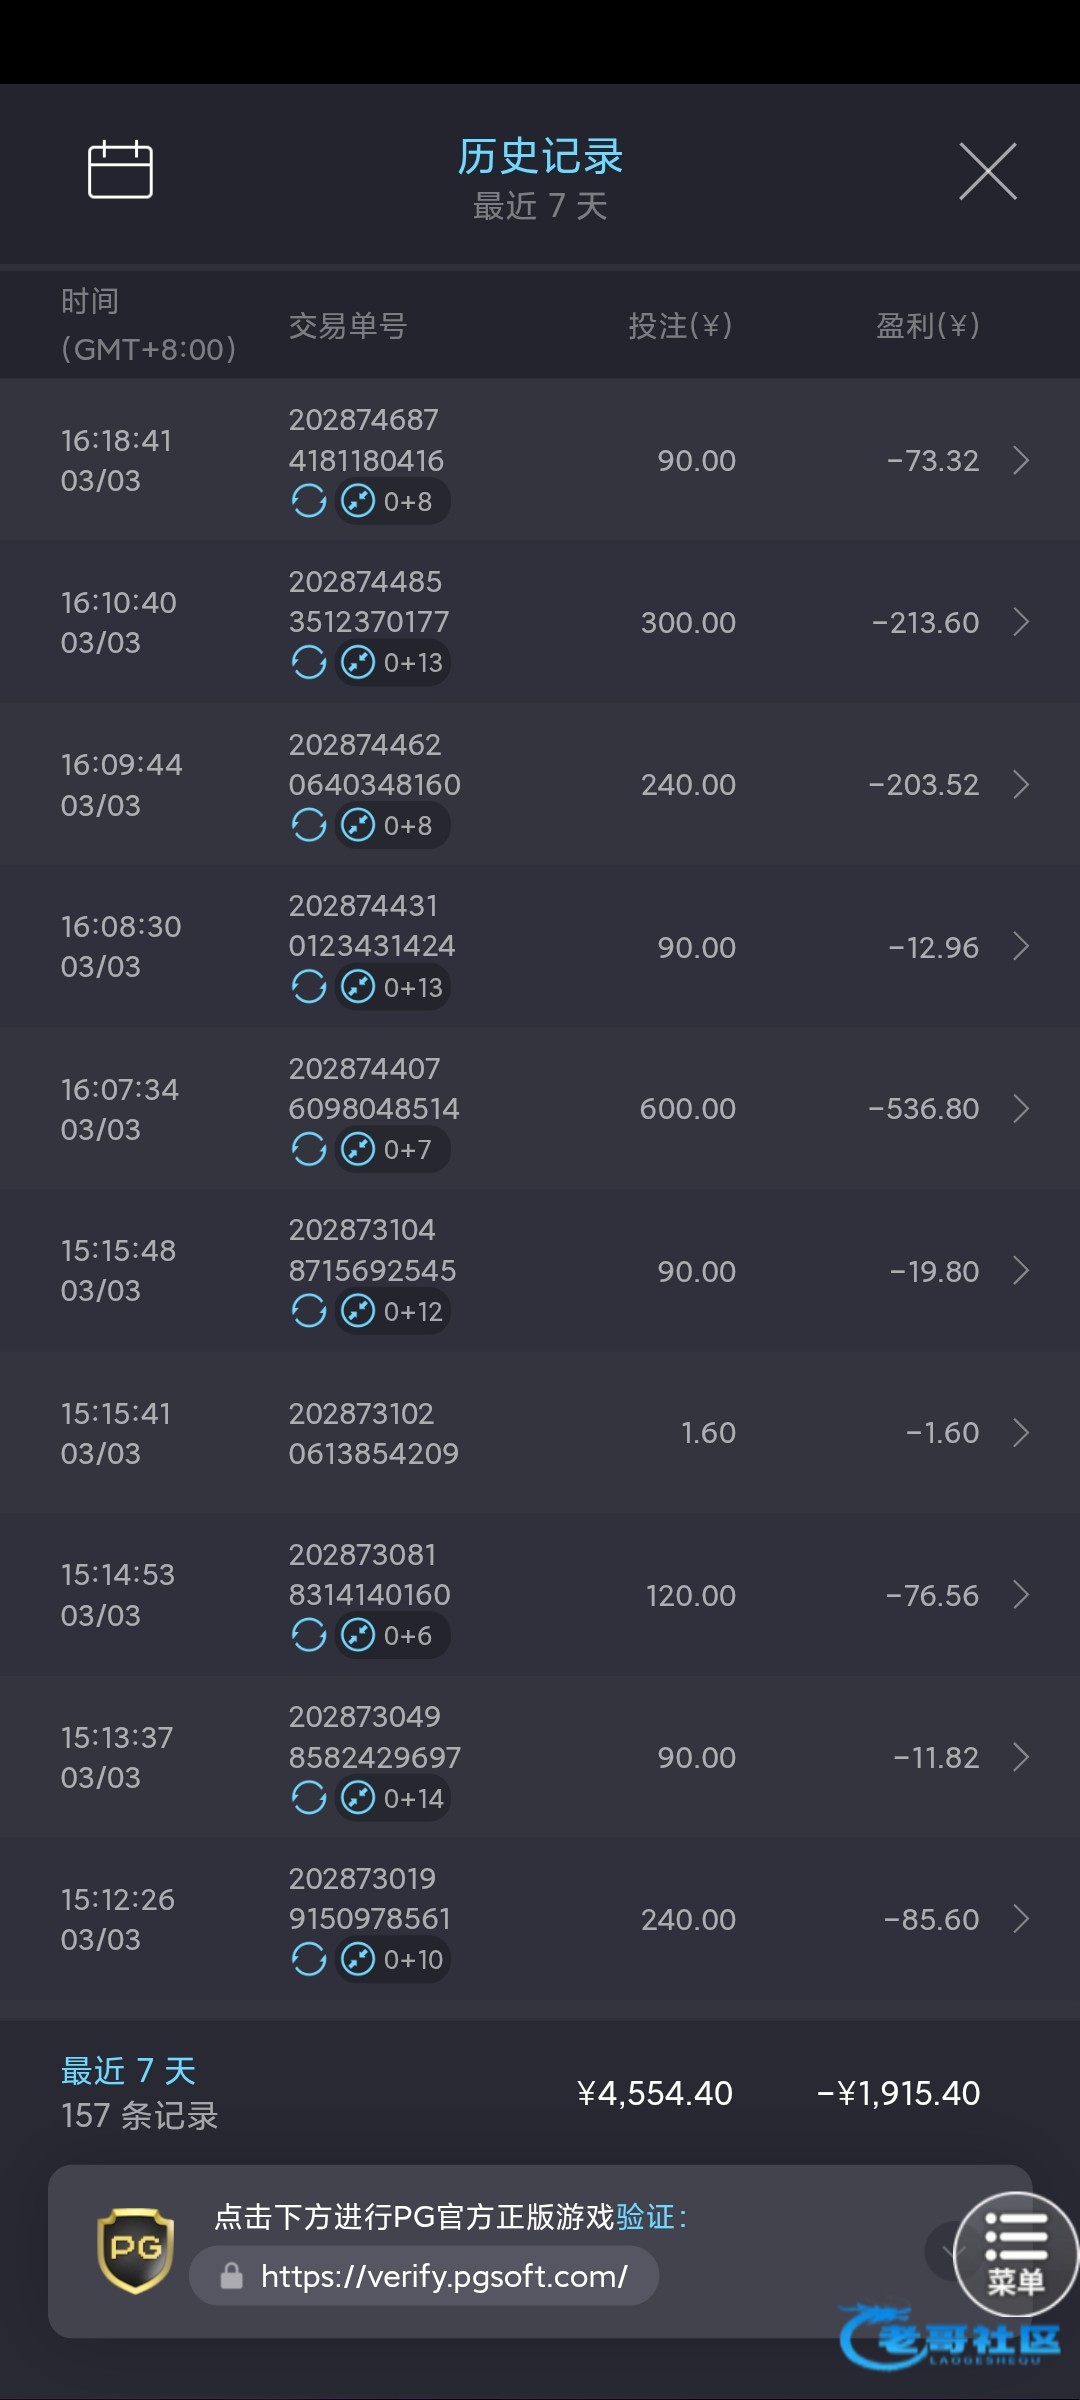Select the 最近 7 天 summary label
This screenshot has height=2400, width=1080.
128,2070
